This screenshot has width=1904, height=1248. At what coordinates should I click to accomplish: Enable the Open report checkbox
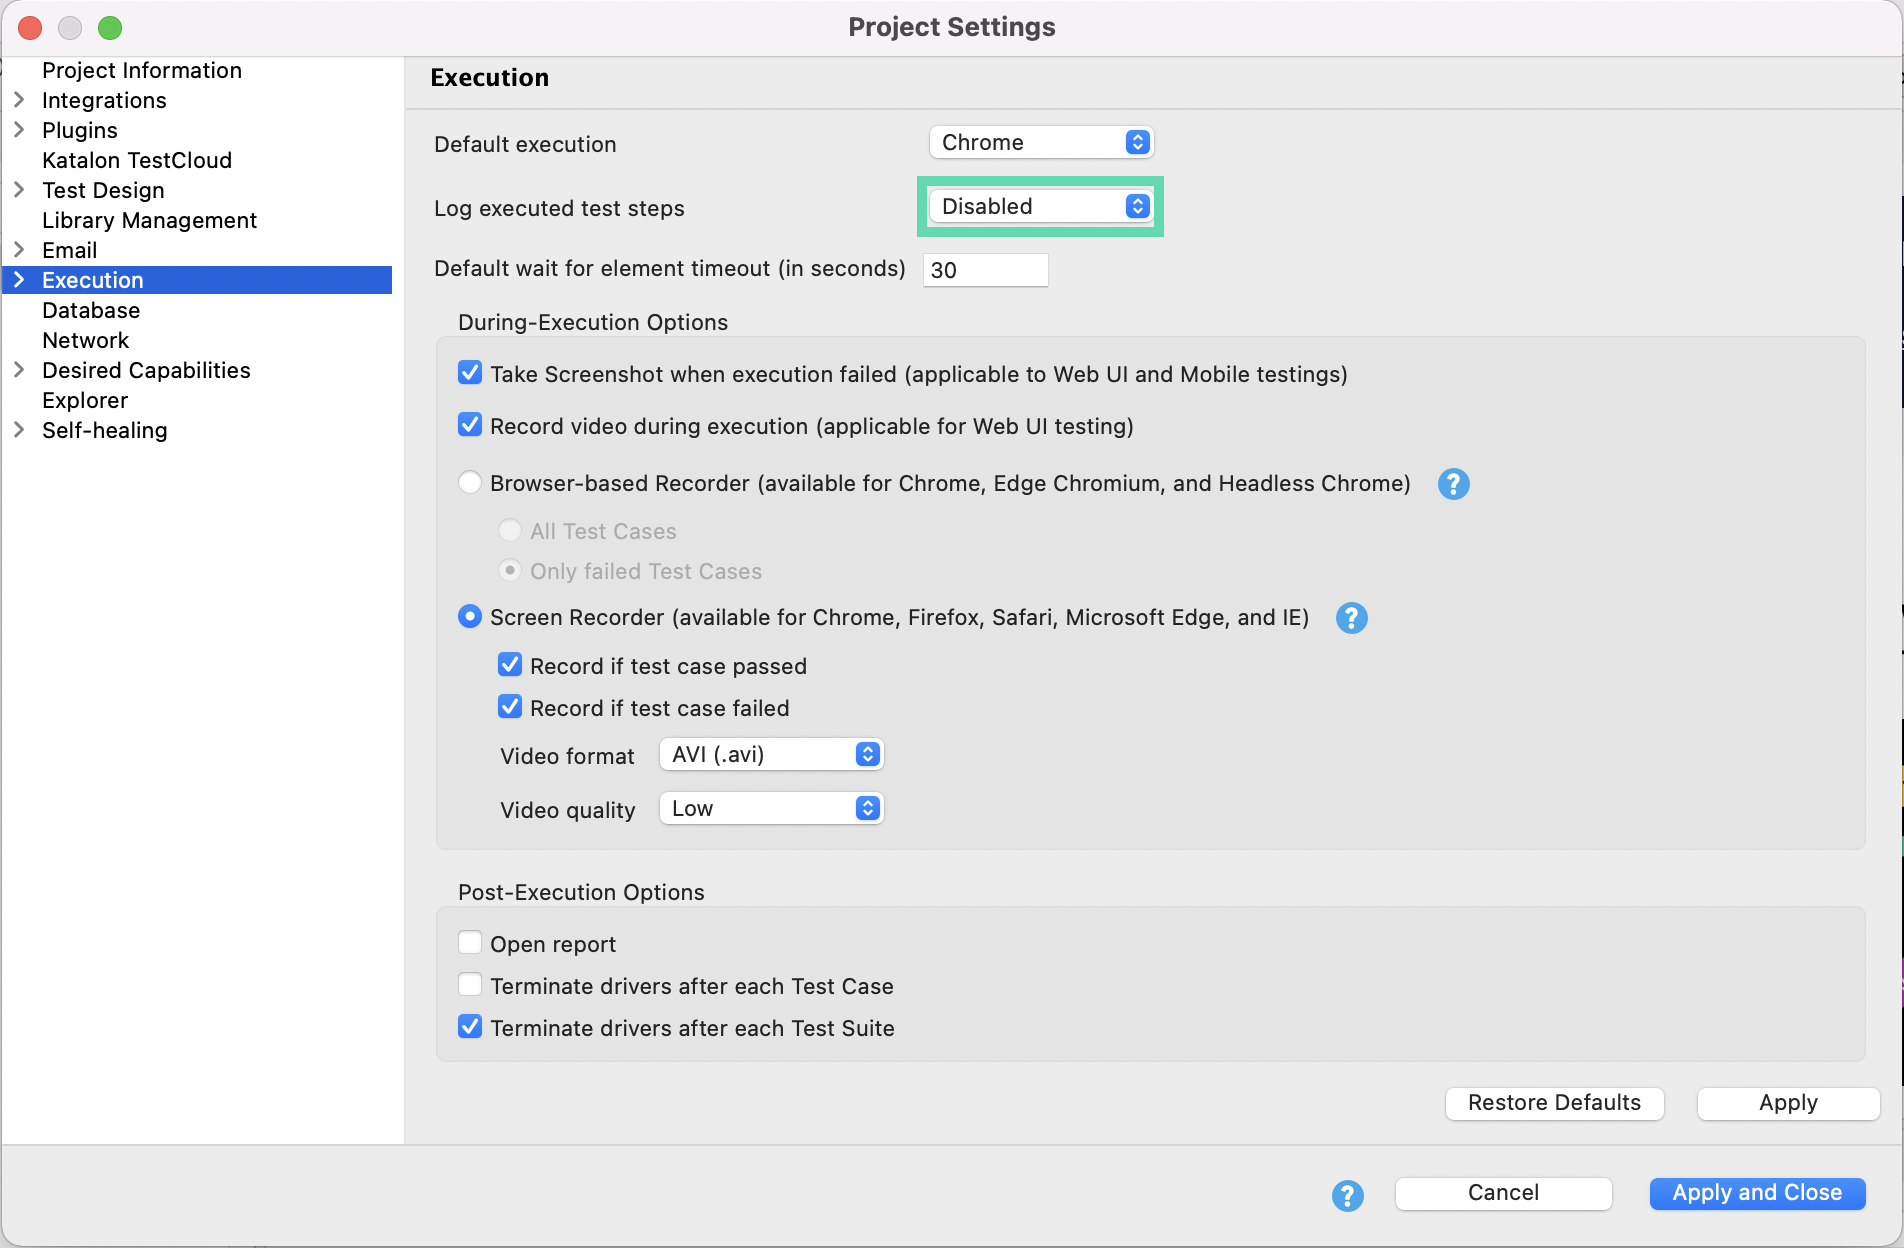[x=470, y=943]
